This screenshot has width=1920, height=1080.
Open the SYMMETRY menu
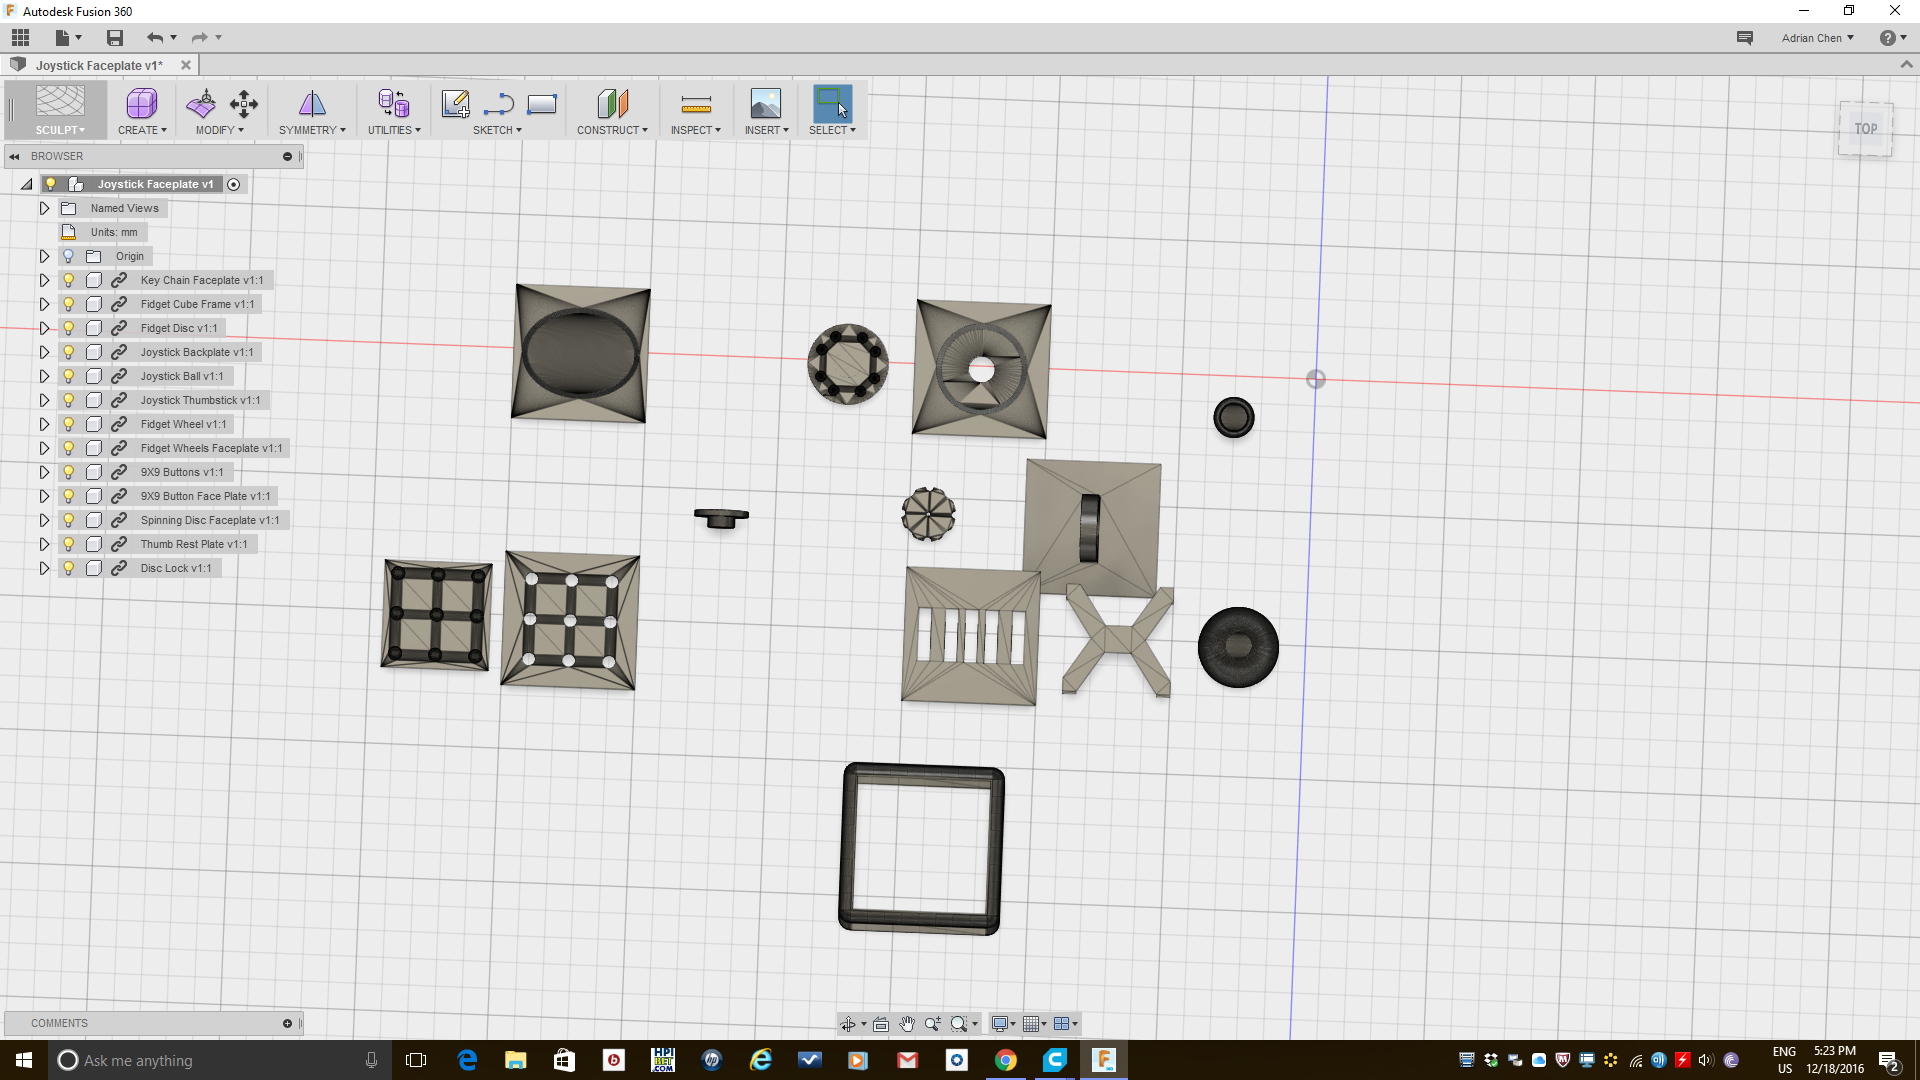(312, 130)
